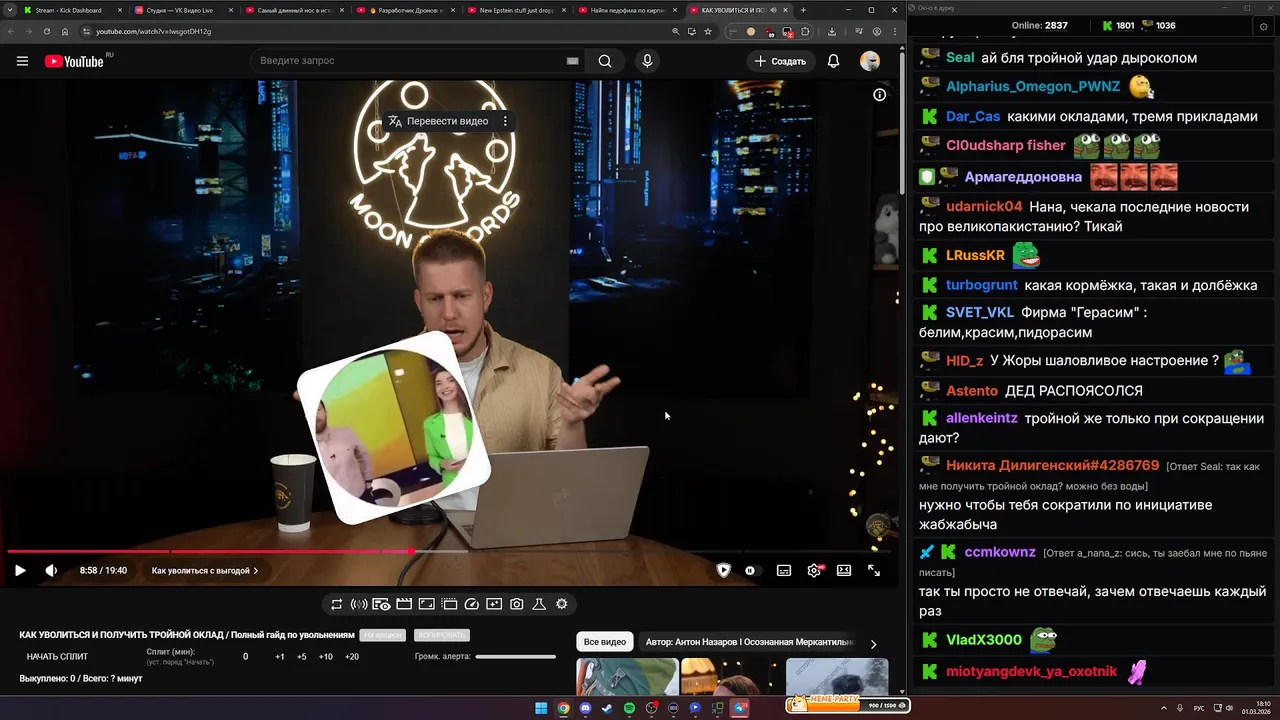This screenshot has width=1280, height=720.
Task: Click the КОПИРОВАТЬ button
Action: 441,635
